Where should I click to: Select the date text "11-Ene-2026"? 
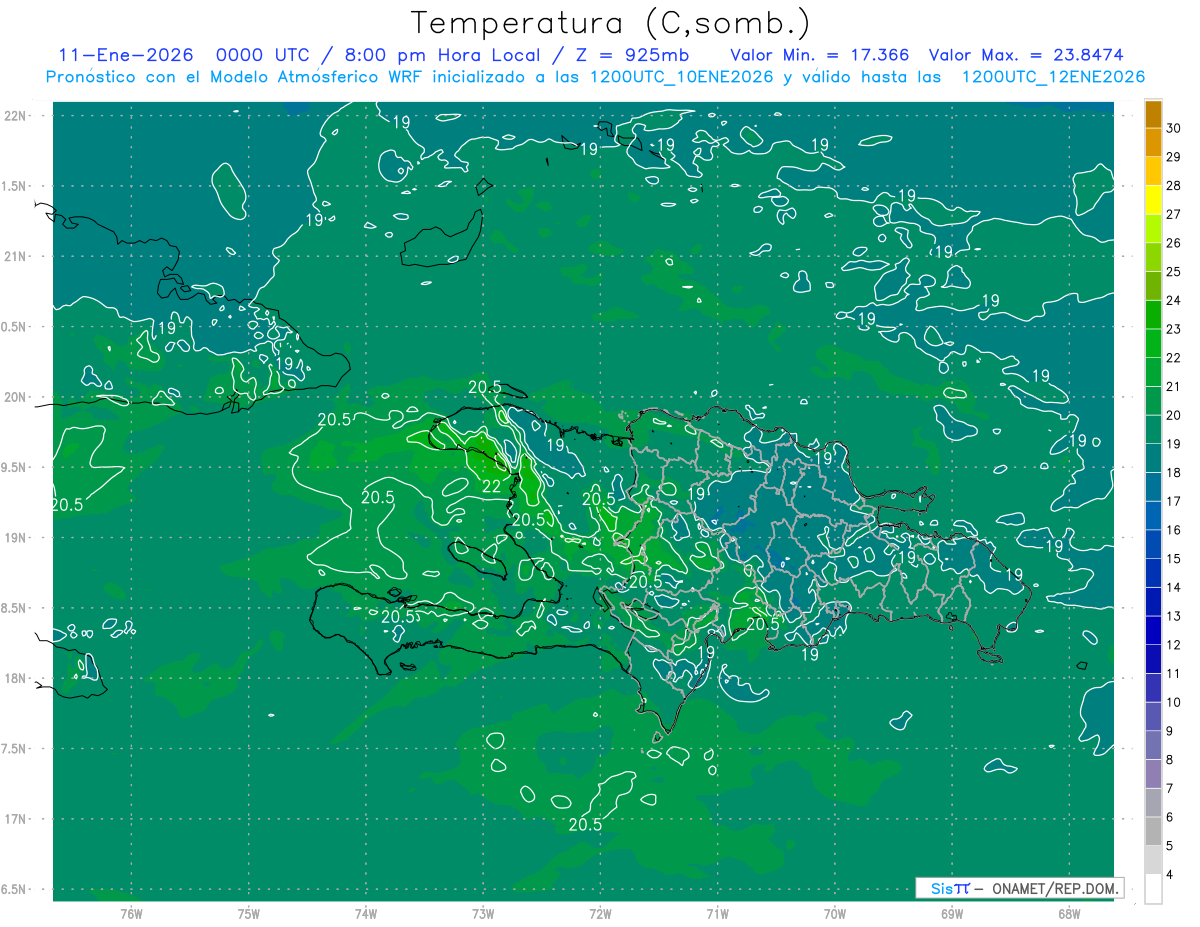coord(125,55)
